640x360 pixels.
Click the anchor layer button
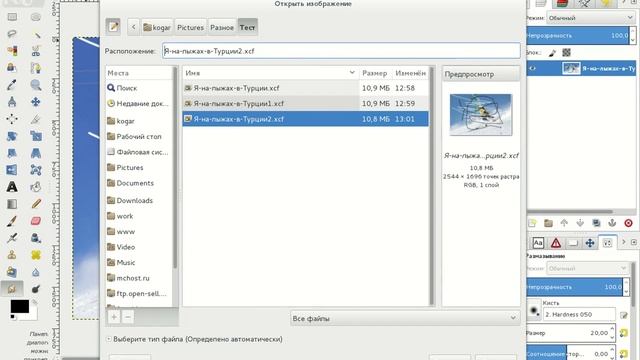612,223
